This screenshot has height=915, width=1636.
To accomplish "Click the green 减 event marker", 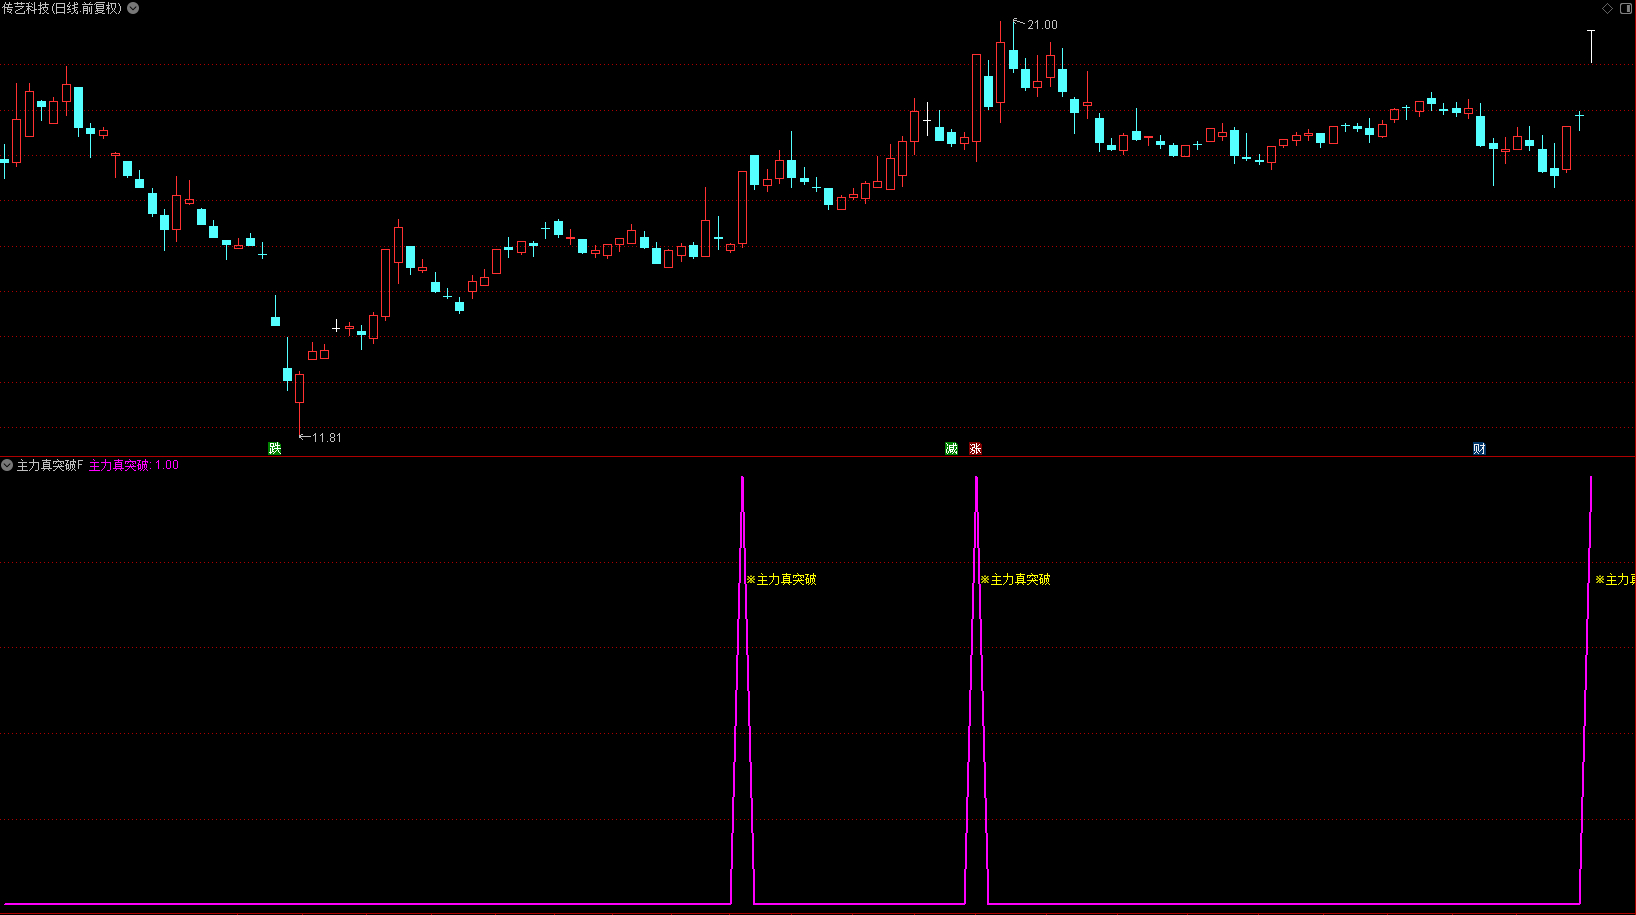I will click(x=951, y=448).
